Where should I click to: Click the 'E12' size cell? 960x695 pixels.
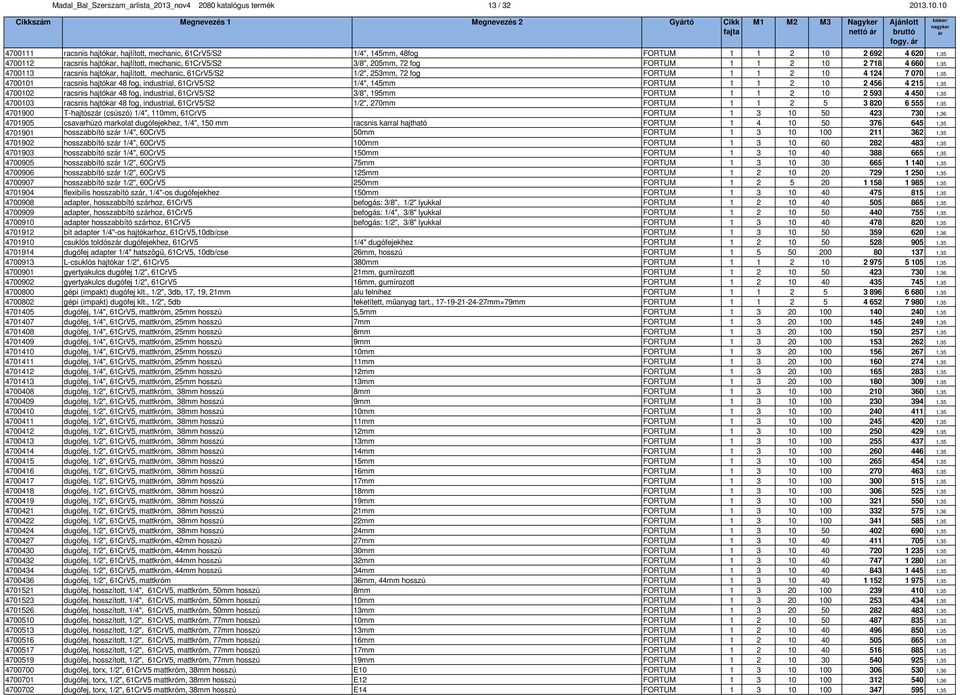360,680
